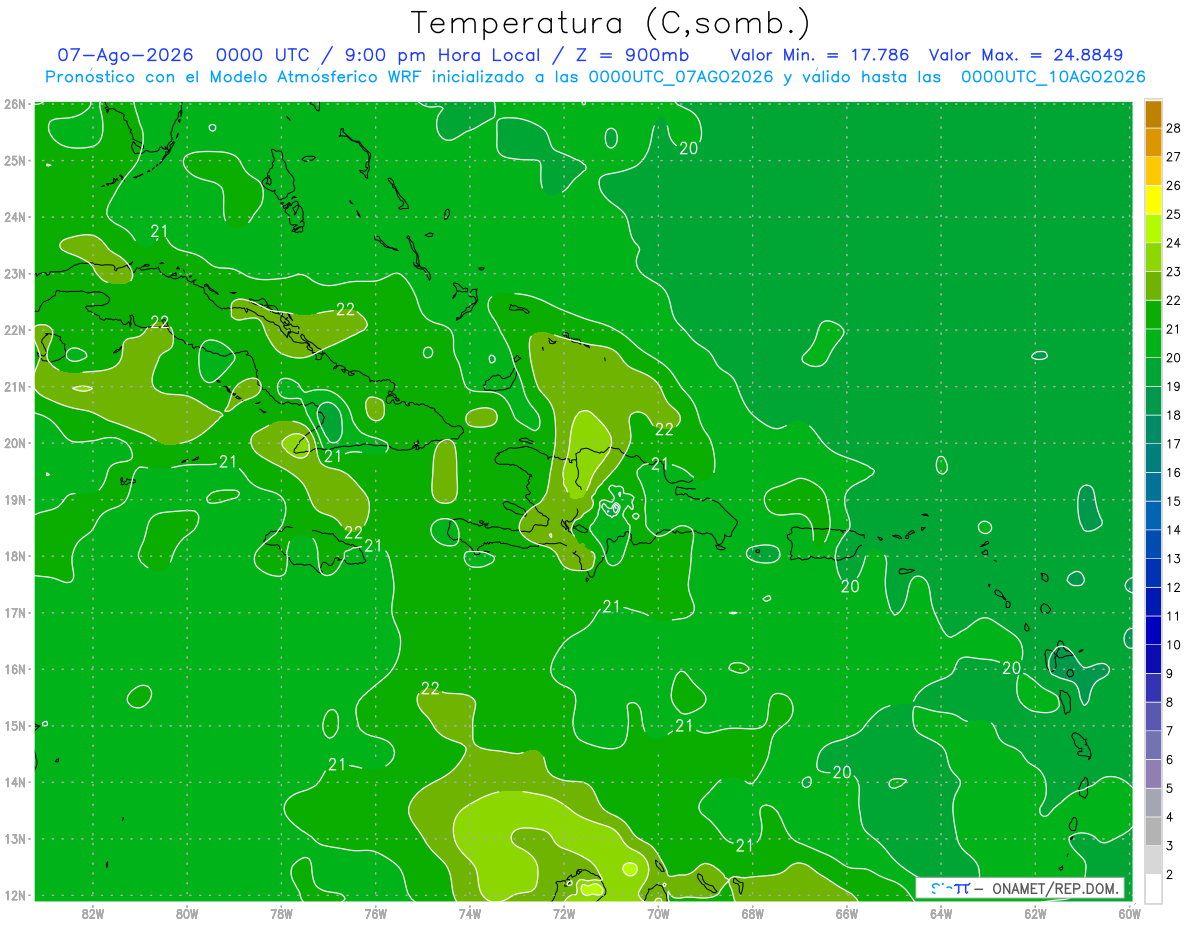Click the yellow swatch between 24 and 25 on the color scale
Screen dimensions: 1200x927
coord(1153,229)
